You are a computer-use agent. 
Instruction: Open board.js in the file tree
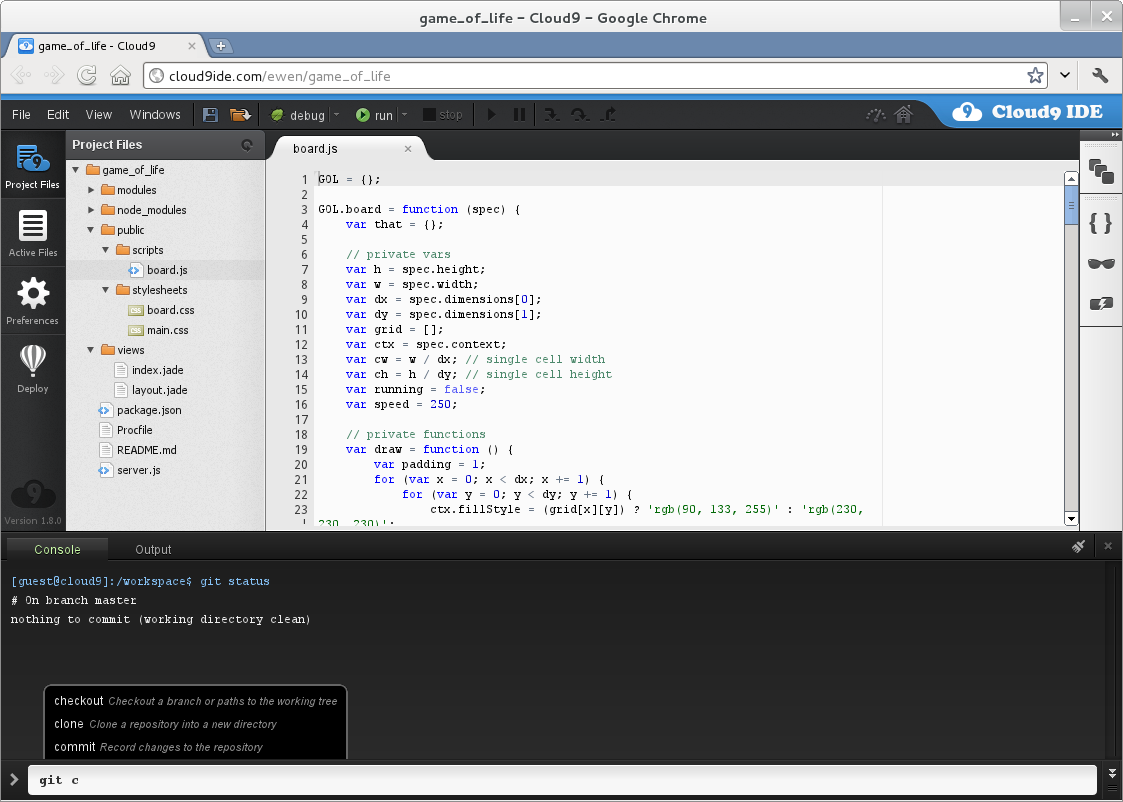pos(167,270)
